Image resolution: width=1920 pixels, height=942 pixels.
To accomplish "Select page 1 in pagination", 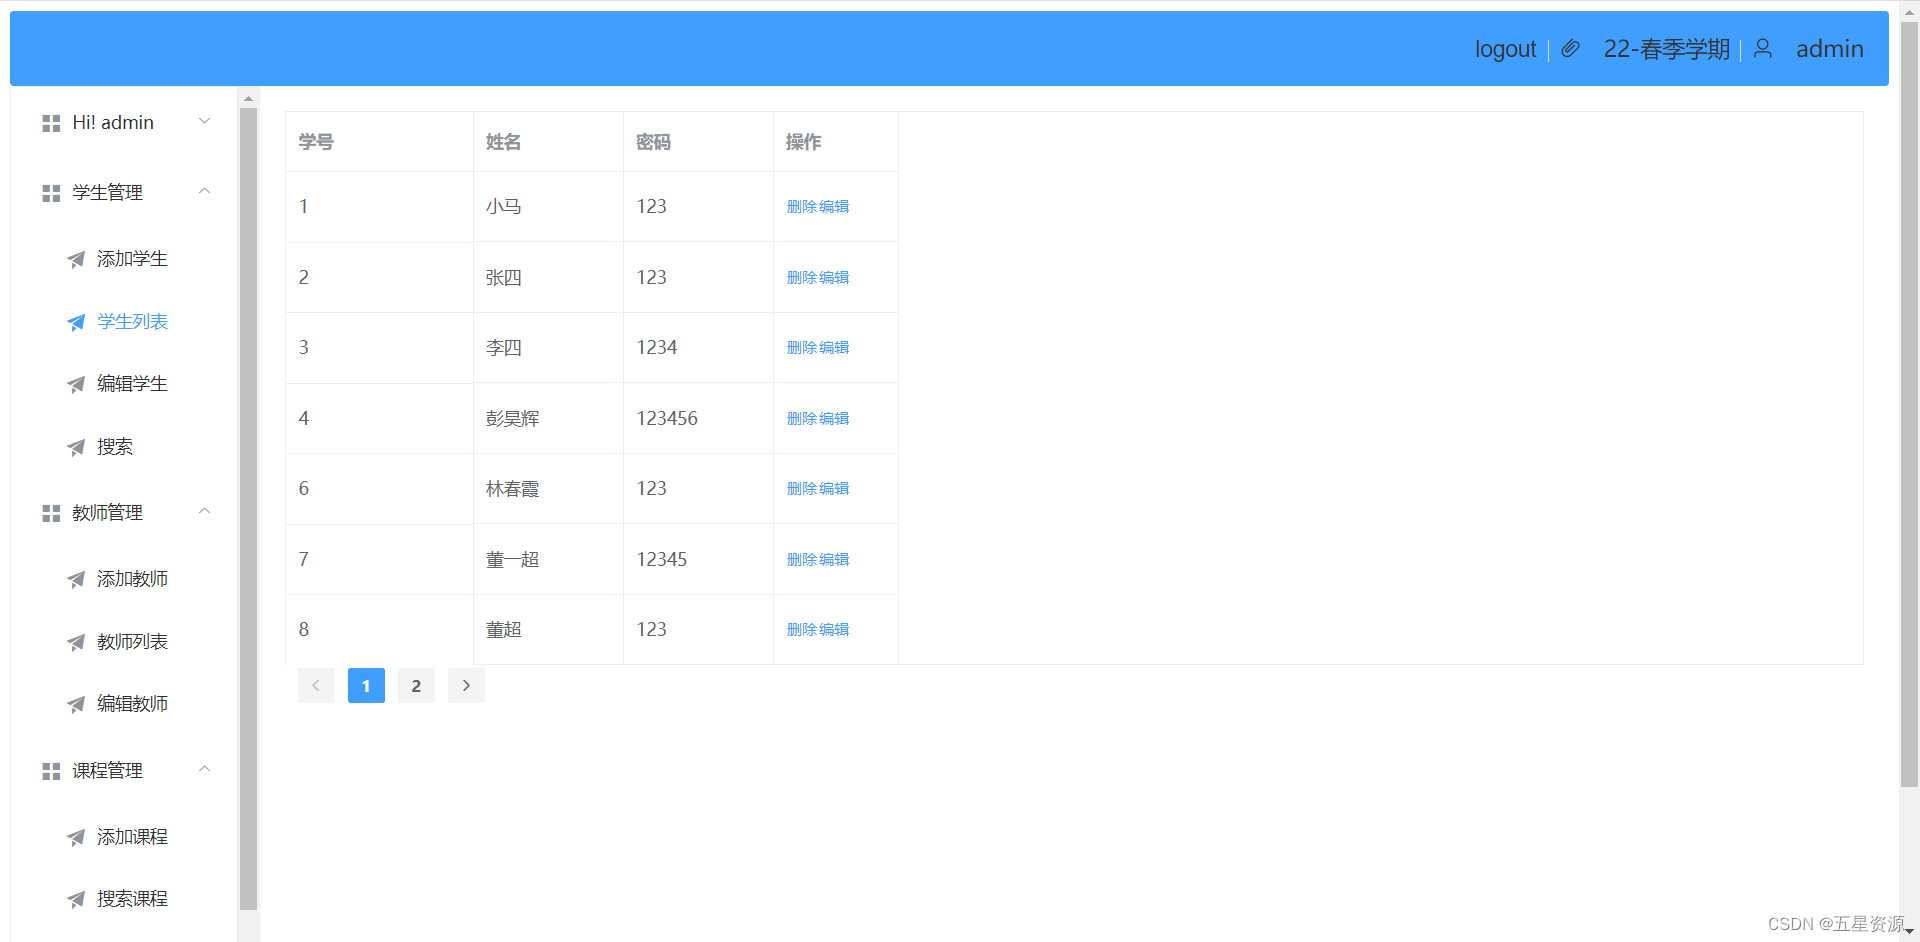I will pyautogui.click(x=366, y=686).
